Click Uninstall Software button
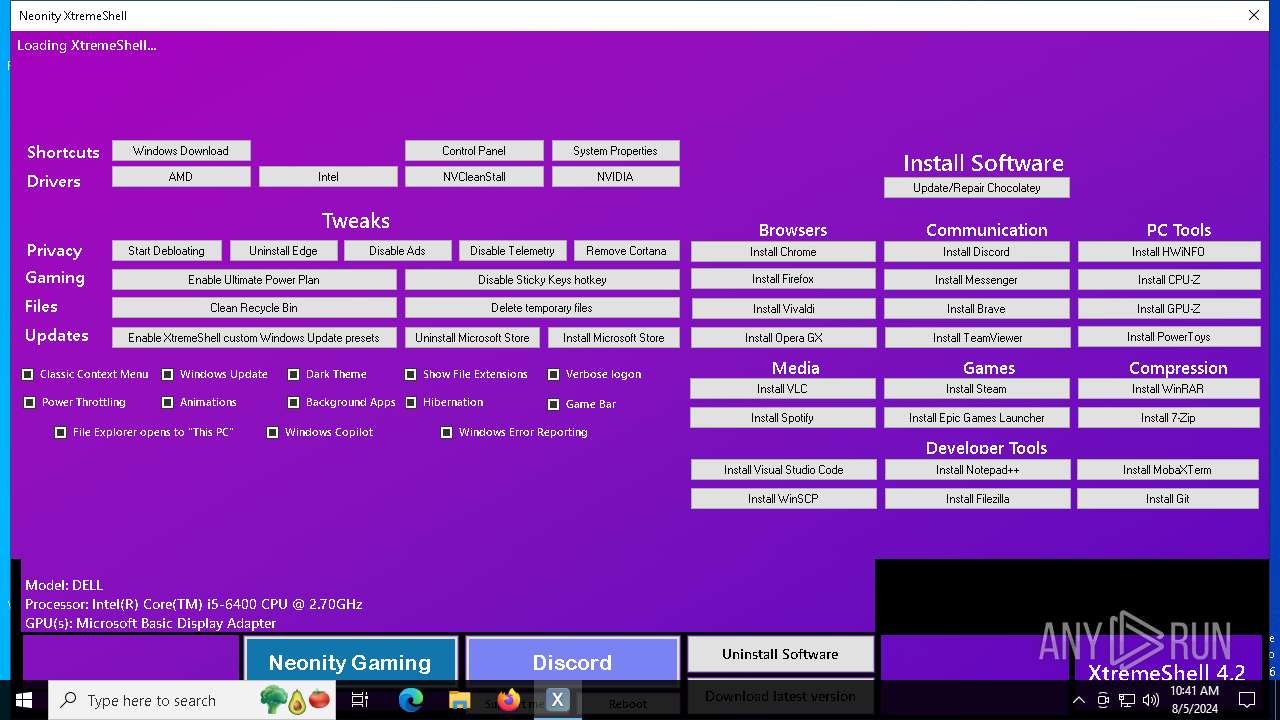 tap(780, 654)
